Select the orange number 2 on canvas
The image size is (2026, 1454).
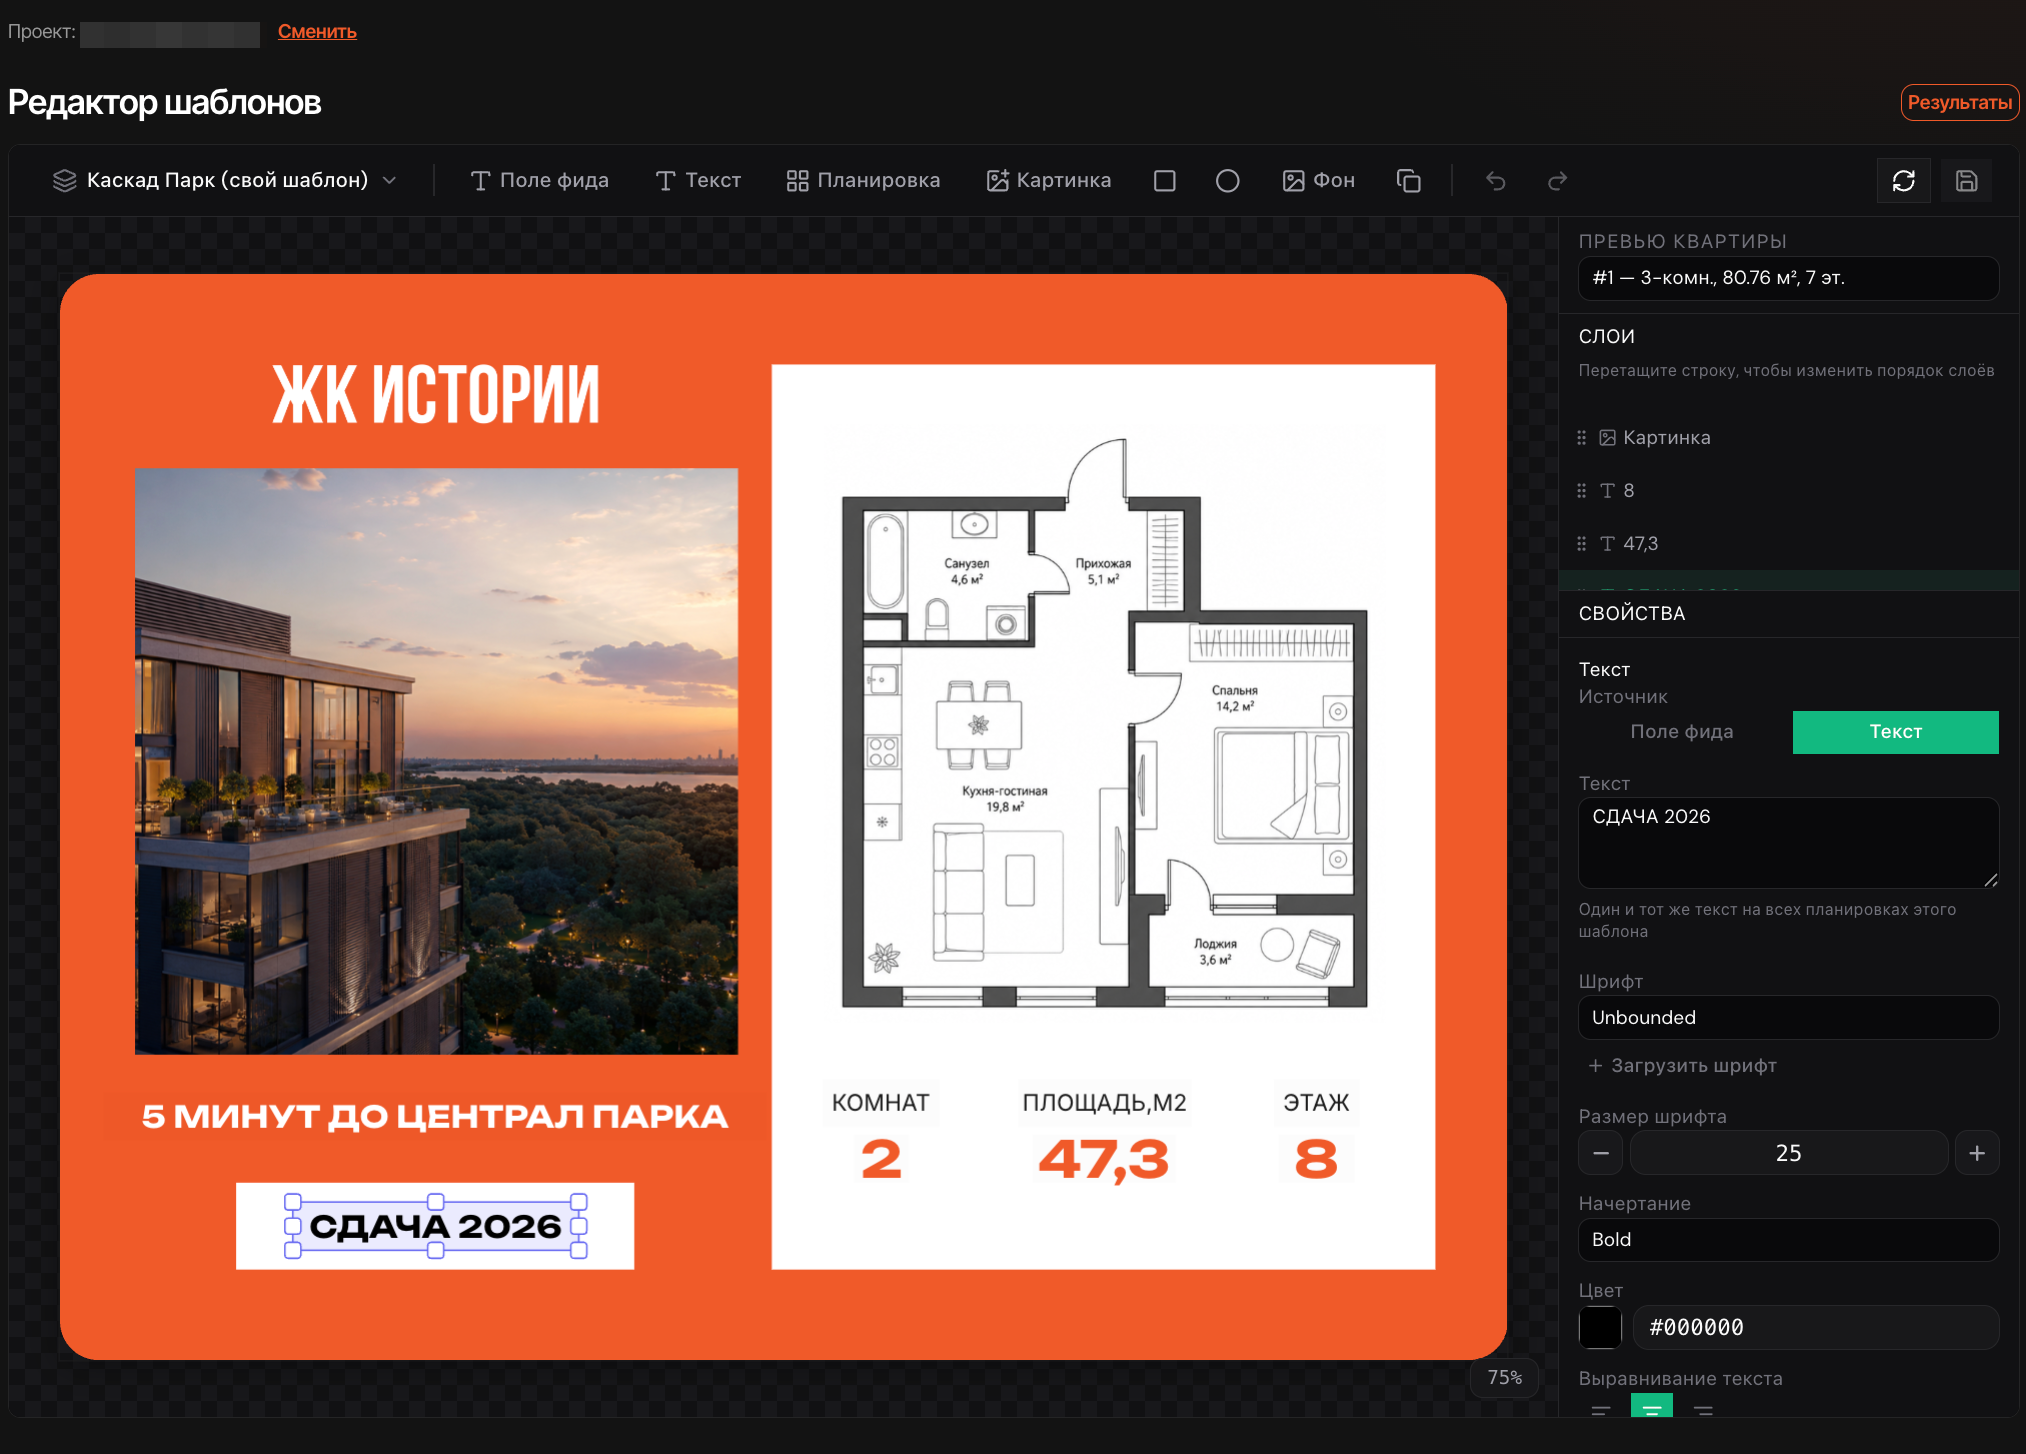(x=881, y=1160)
